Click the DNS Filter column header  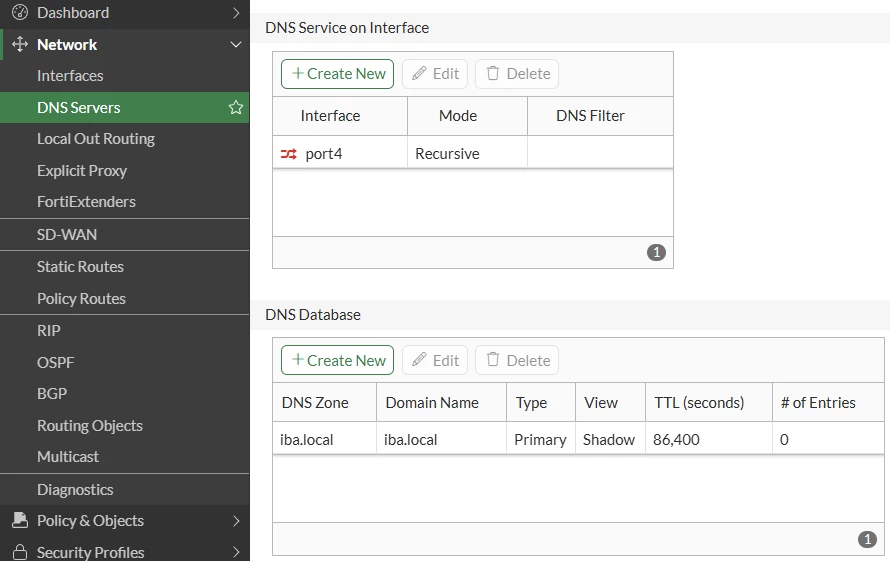coord(601,116)
